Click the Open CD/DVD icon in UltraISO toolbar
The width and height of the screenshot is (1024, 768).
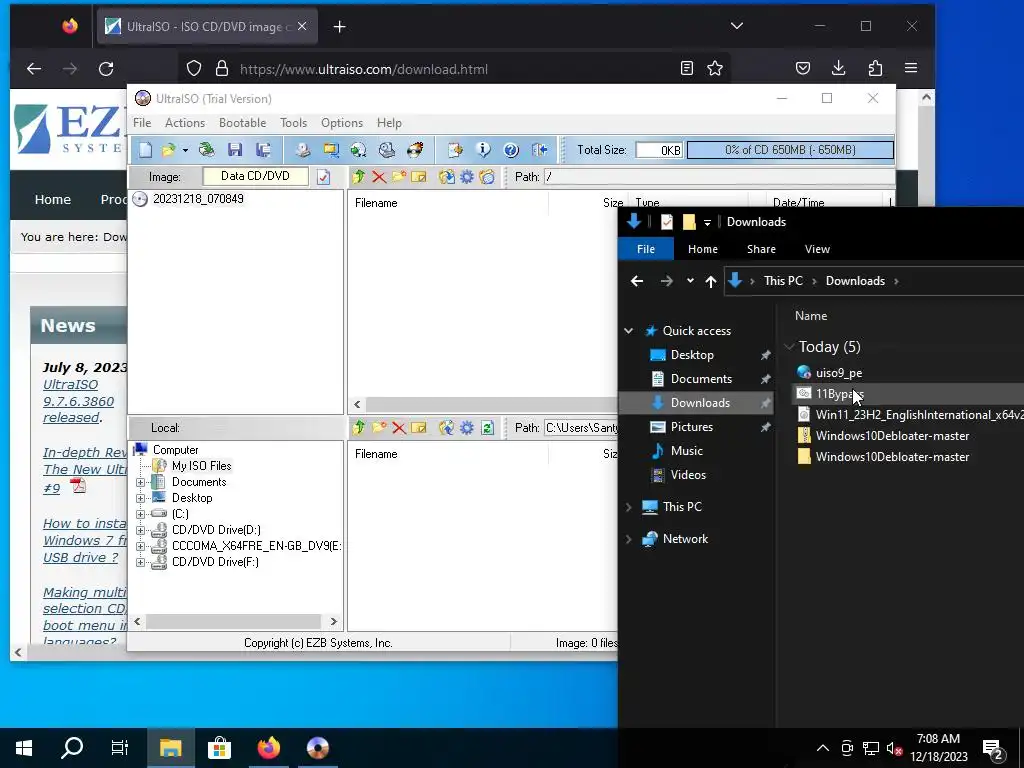206,150
